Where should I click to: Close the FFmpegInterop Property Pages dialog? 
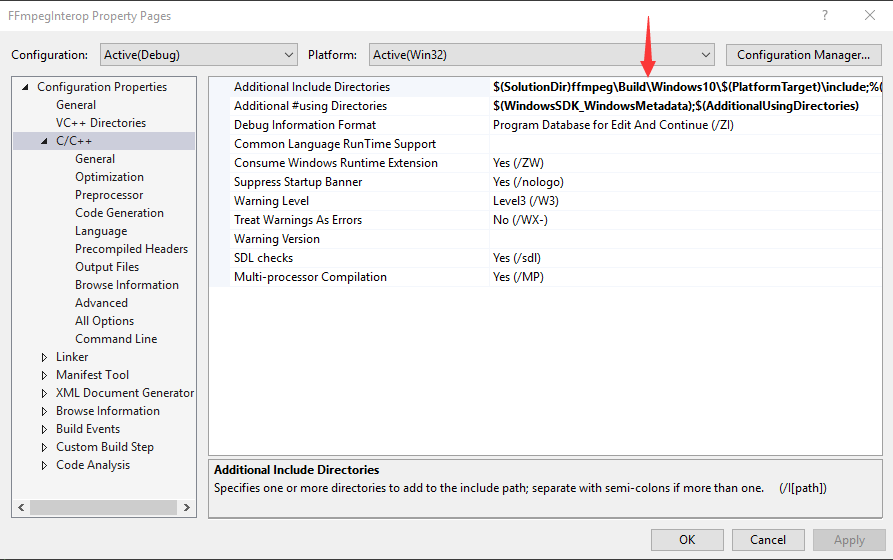tap(870, 15)
